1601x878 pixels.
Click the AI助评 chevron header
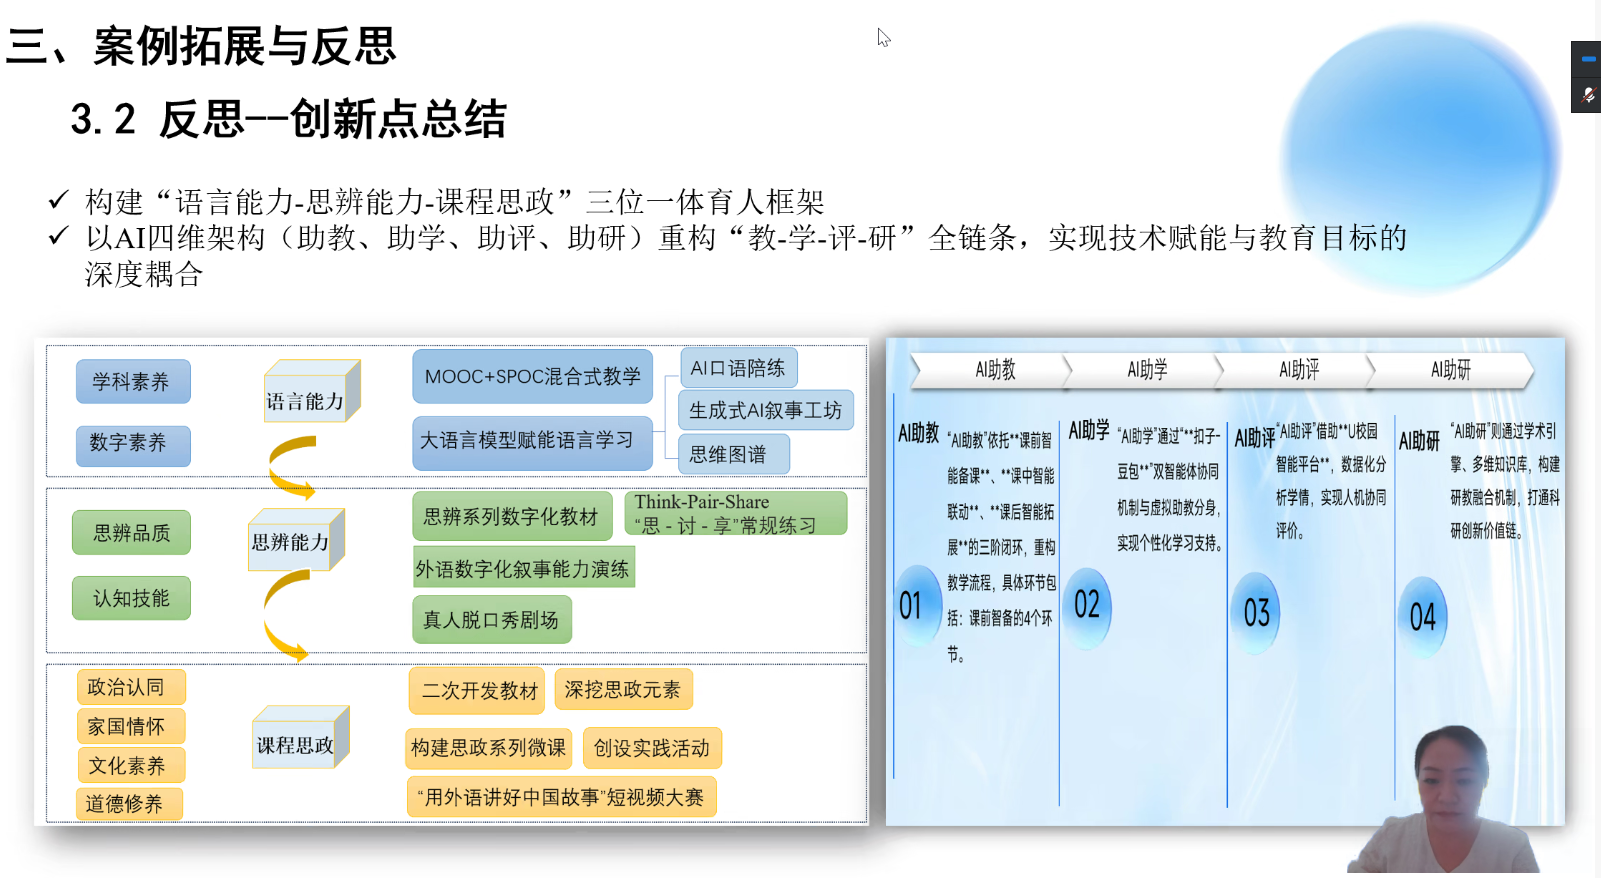pos(1297,370)
